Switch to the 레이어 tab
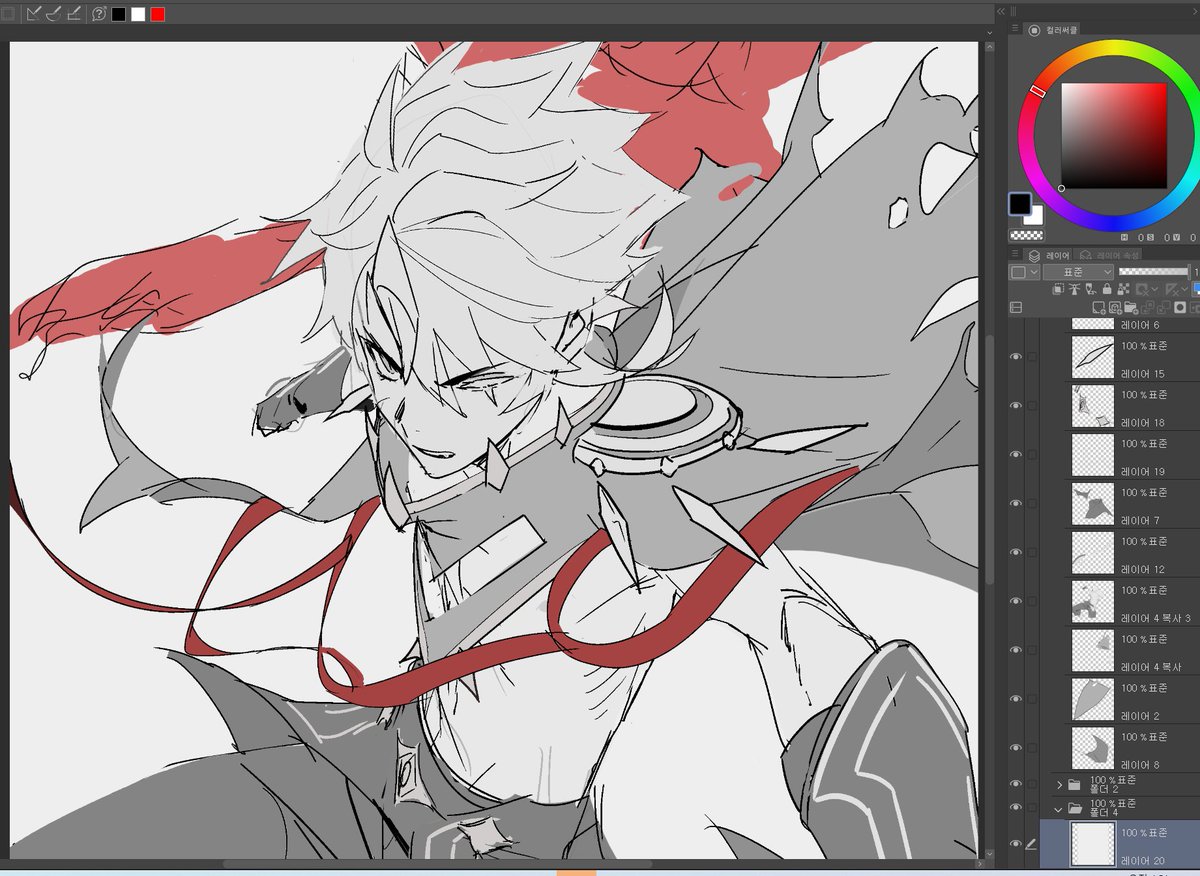The image size is (1200, 876). 1049,255
